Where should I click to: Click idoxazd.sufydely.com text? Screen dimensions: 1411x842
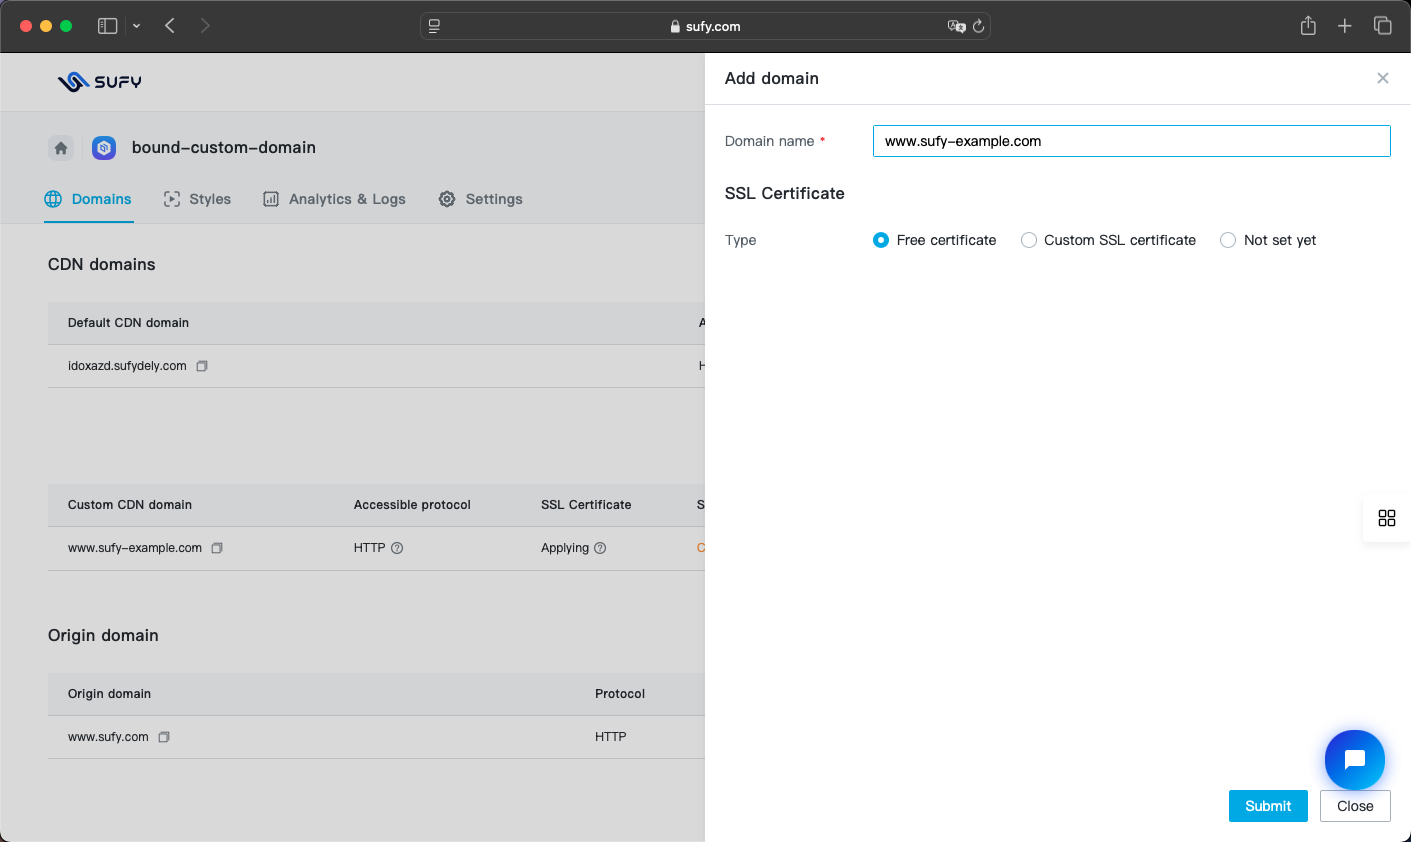click(x=127, y=366)
